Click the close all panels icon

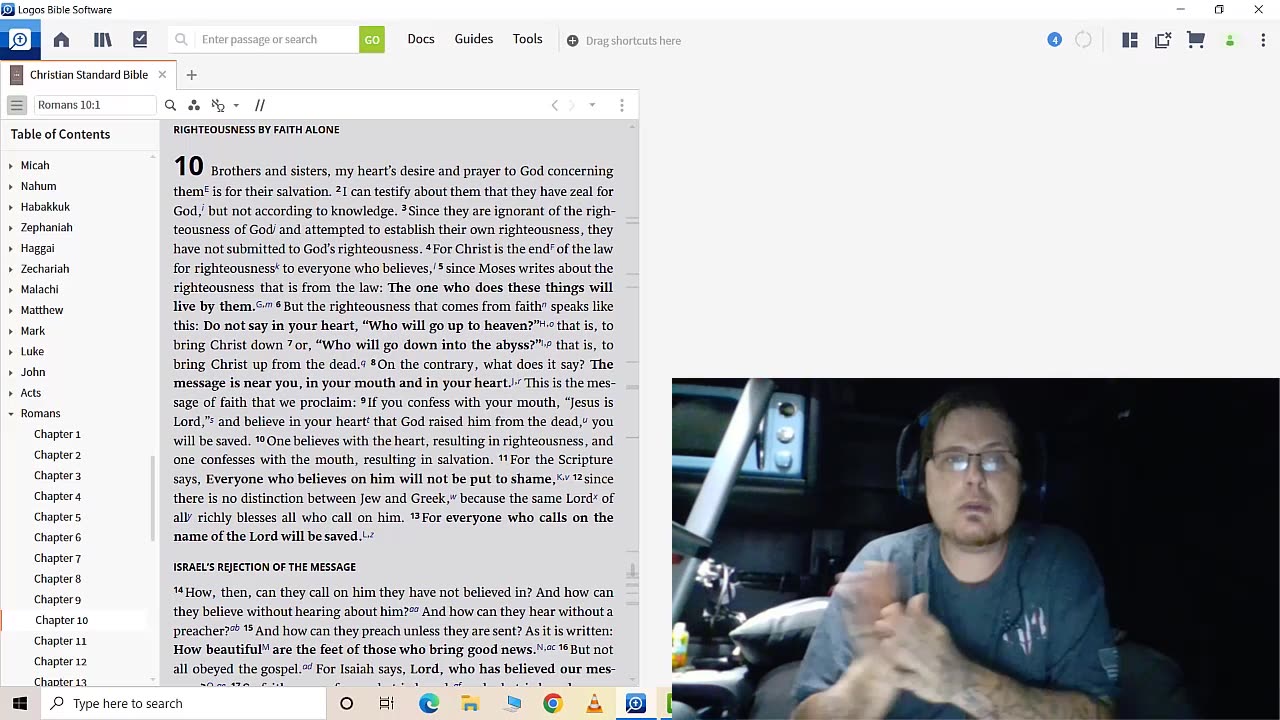[x=1163, y=40]
